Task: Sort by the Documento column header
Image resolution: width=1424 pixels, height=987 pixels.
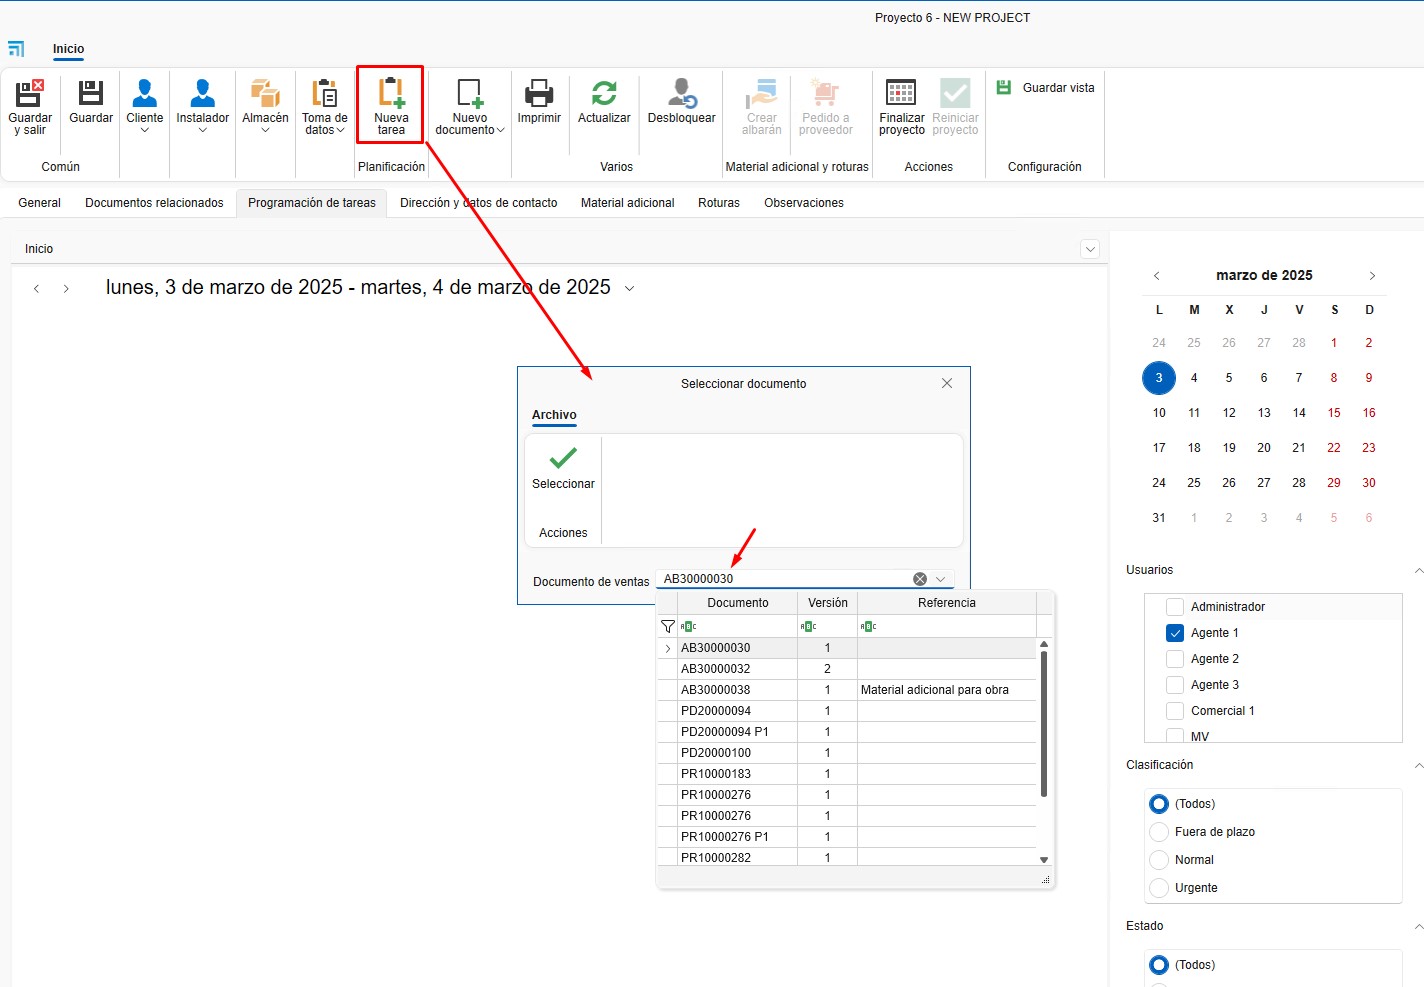Action: tap(738, 603)
